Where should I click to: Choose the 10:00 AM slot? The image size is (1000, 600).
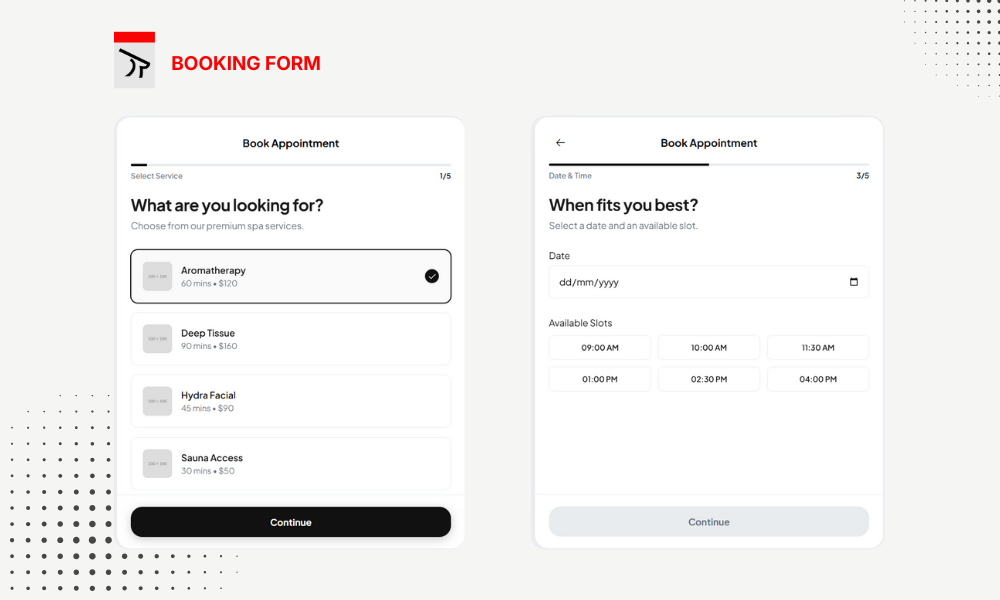tap(708, 348)
